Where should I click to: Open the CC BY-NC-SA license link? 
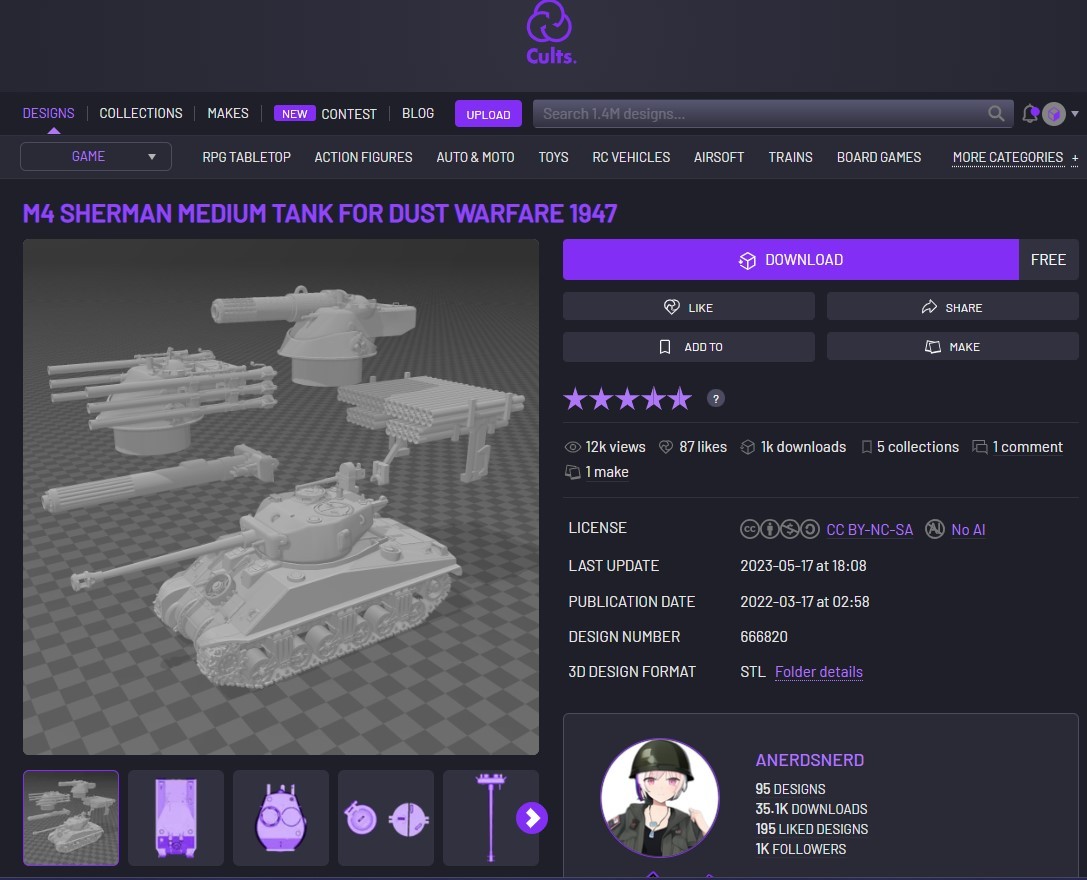click(869, 530)
